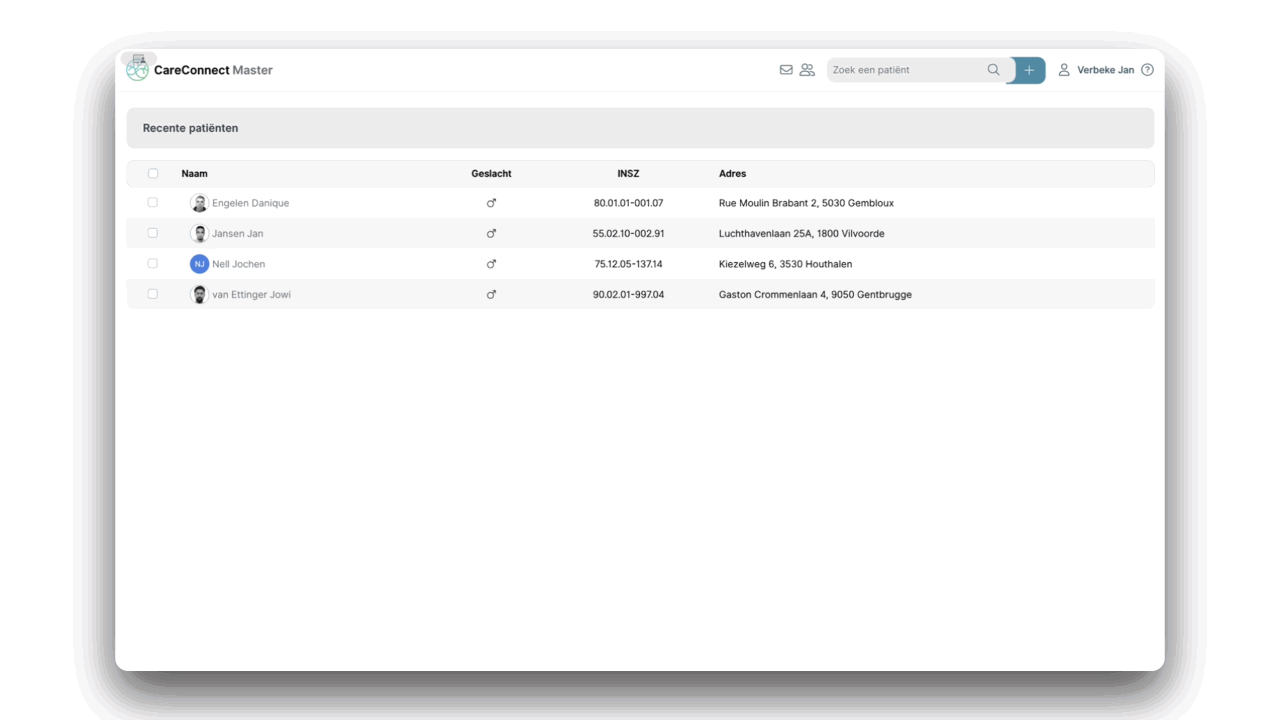Open the patient record of Jansen Jan
The width and height of the screenshot is (1280, 720).
pos(240,233)
